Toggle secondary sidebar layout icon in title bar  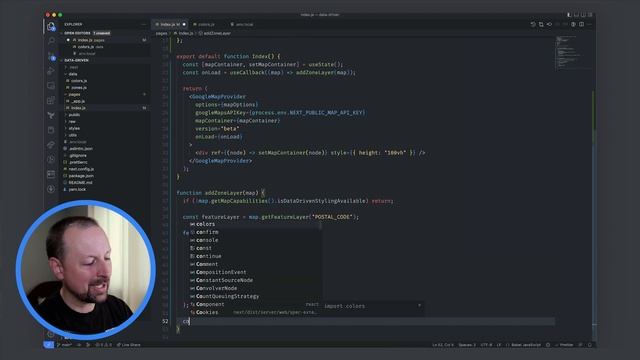coord(583,15)
